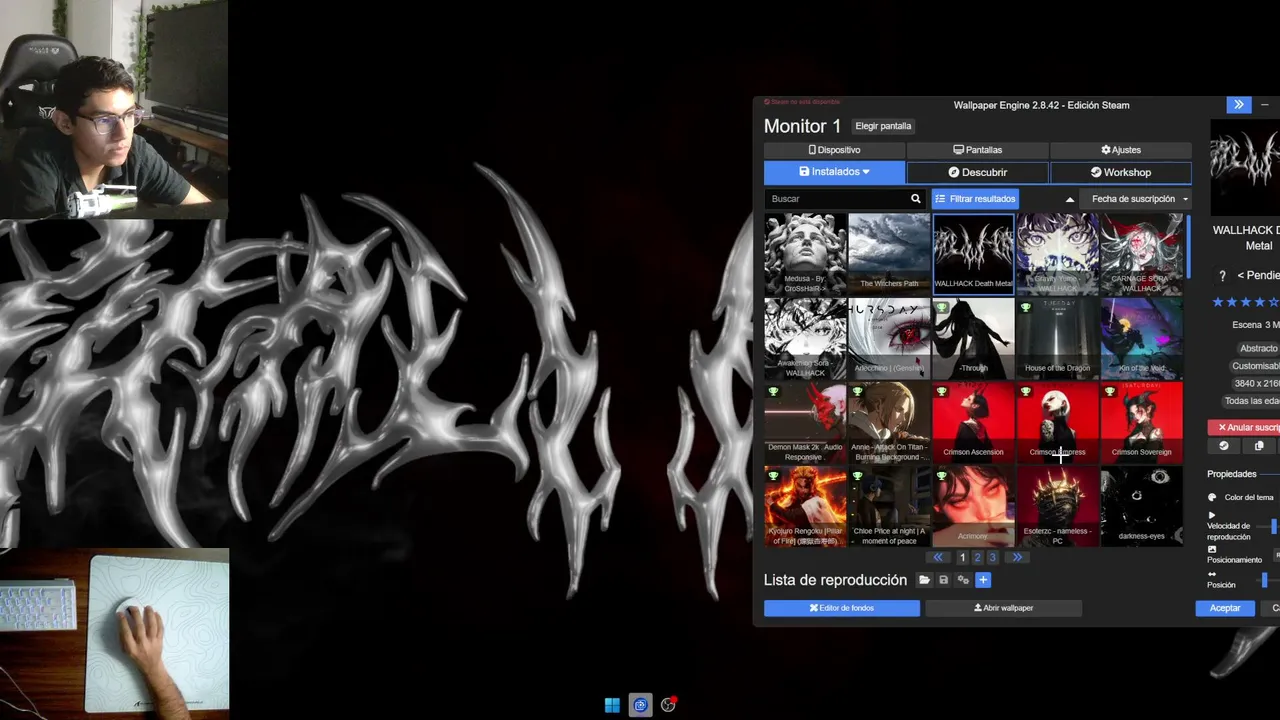Click the Anular suscripción button
Viewport: 1280px width, 720px height.
coord(1243,427)
